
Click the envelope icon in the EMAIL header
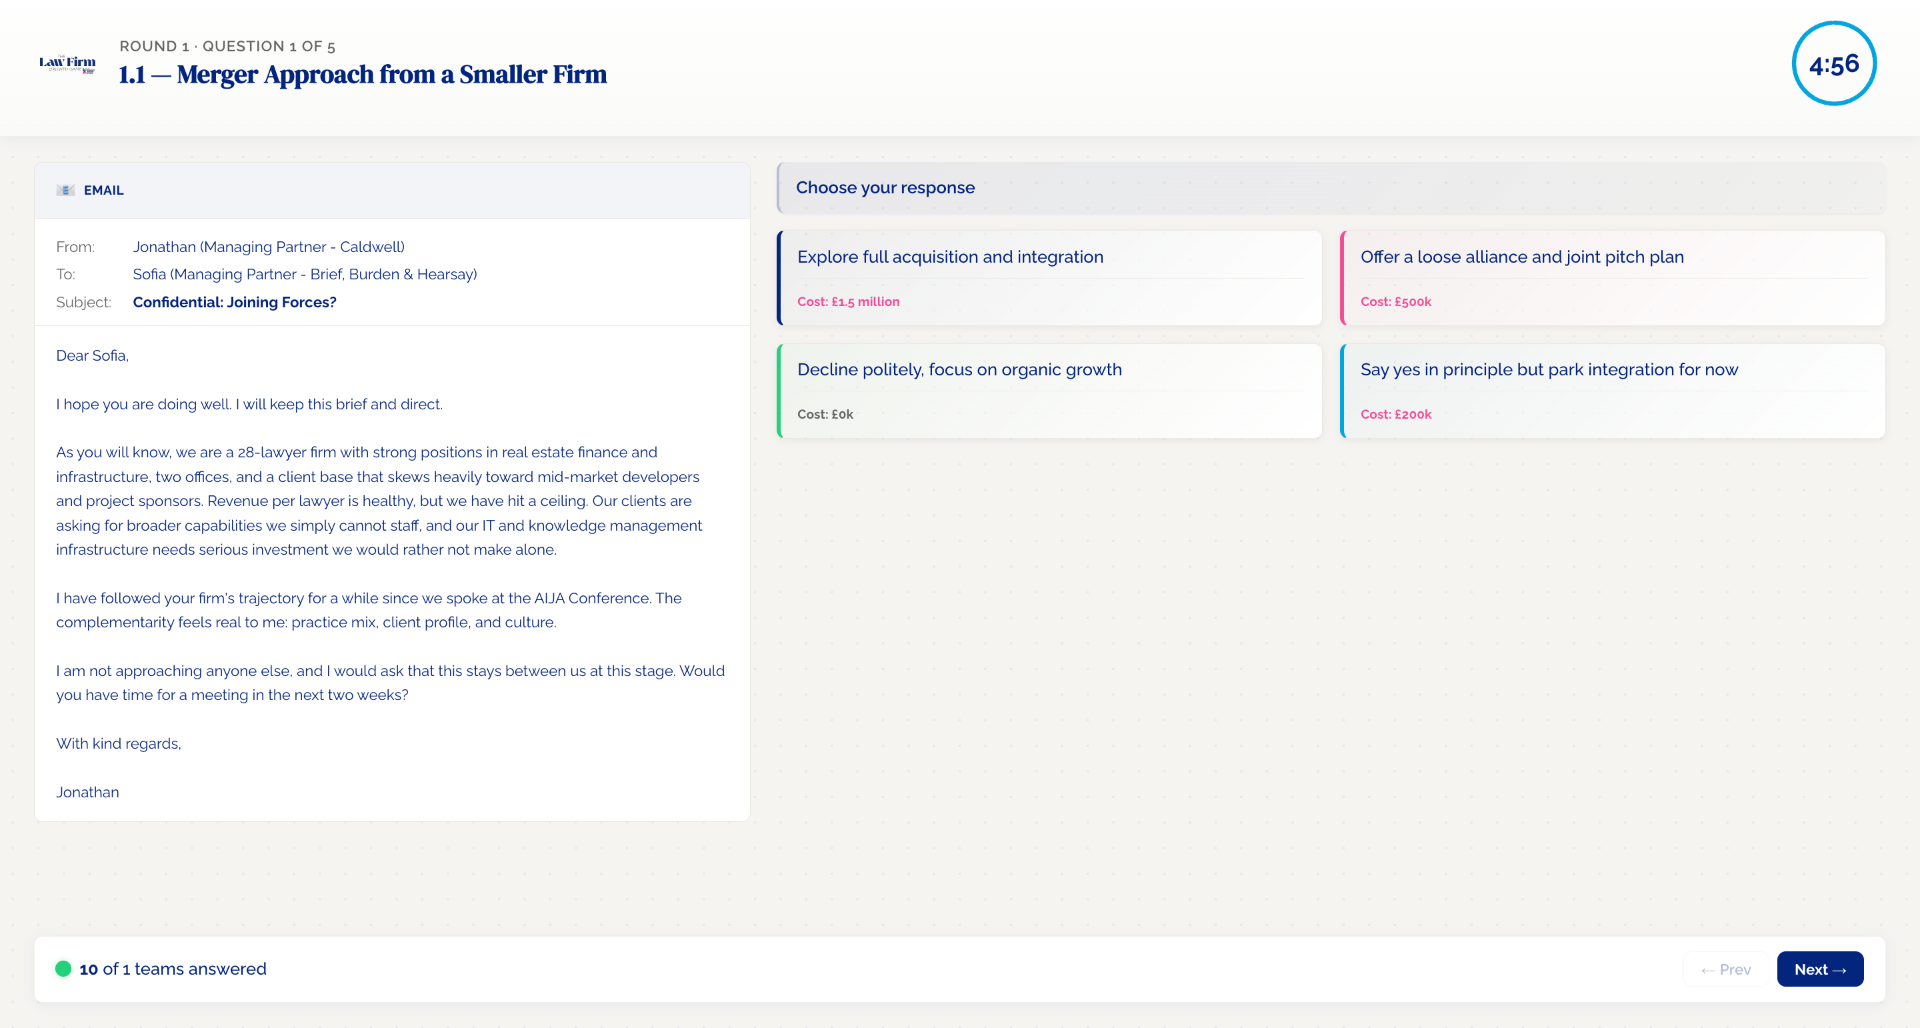coord(65,190)
